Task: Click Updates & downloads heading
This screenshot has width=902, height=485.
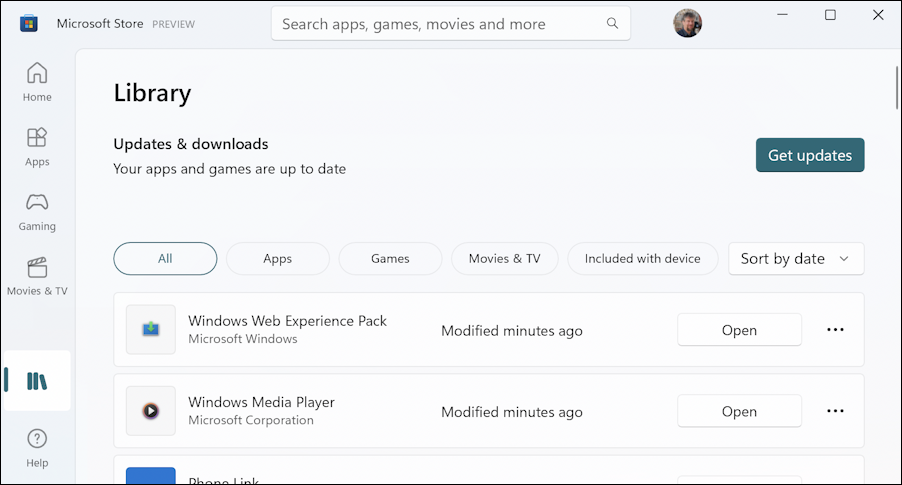Action: (191, 144)
